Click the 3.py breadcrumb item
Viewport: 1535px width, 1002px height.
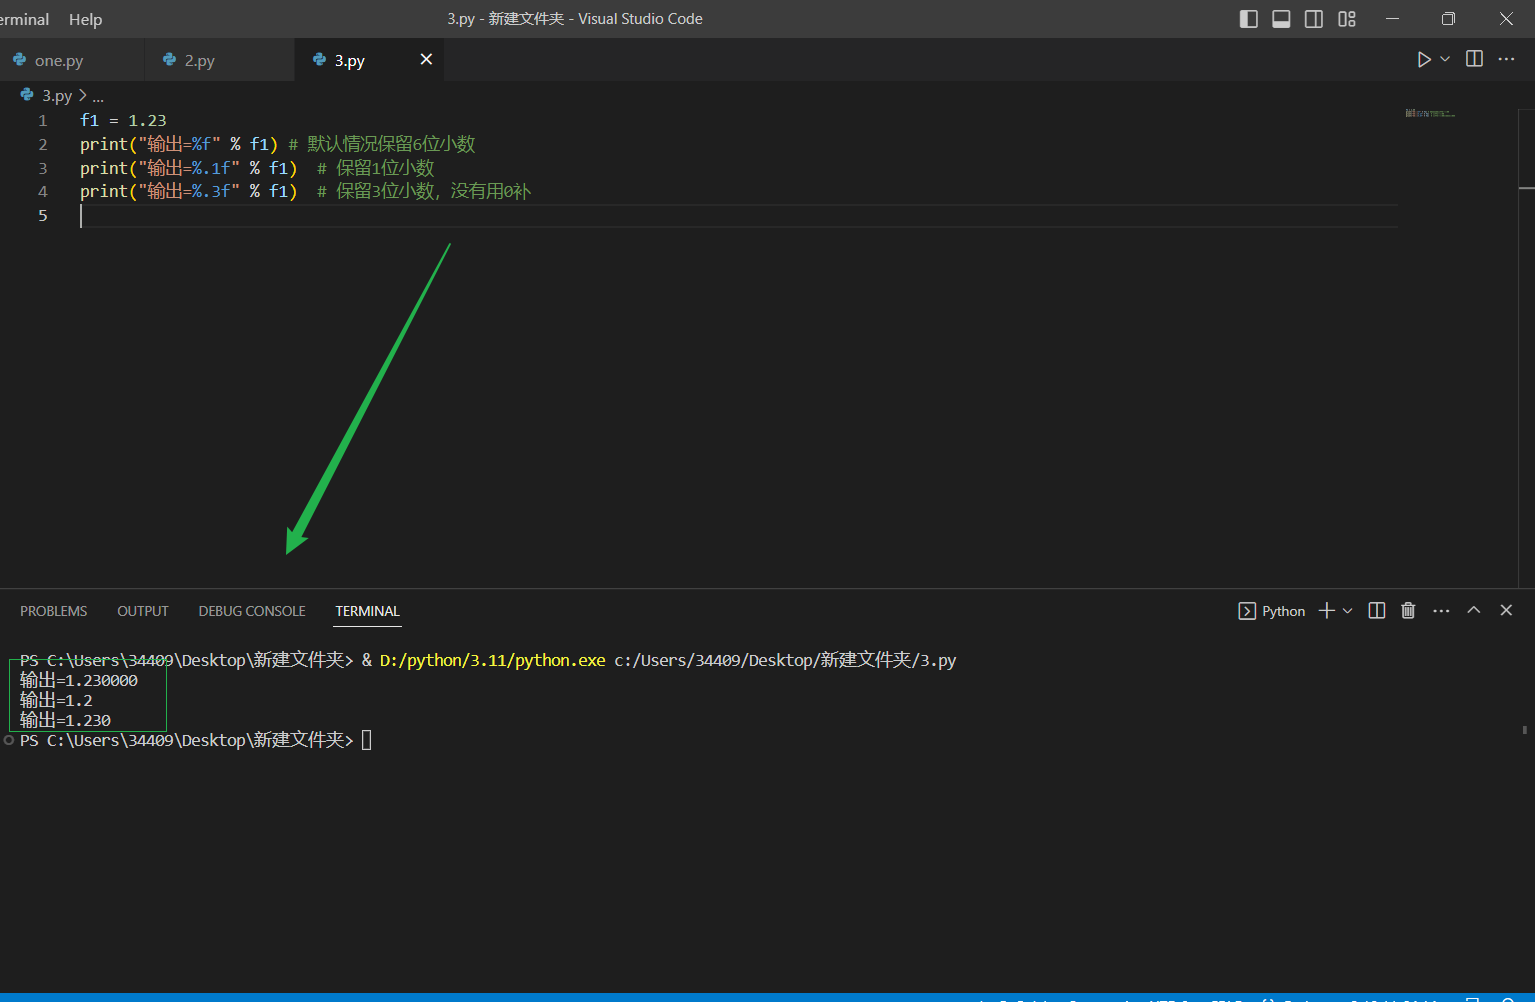(56, 96)
